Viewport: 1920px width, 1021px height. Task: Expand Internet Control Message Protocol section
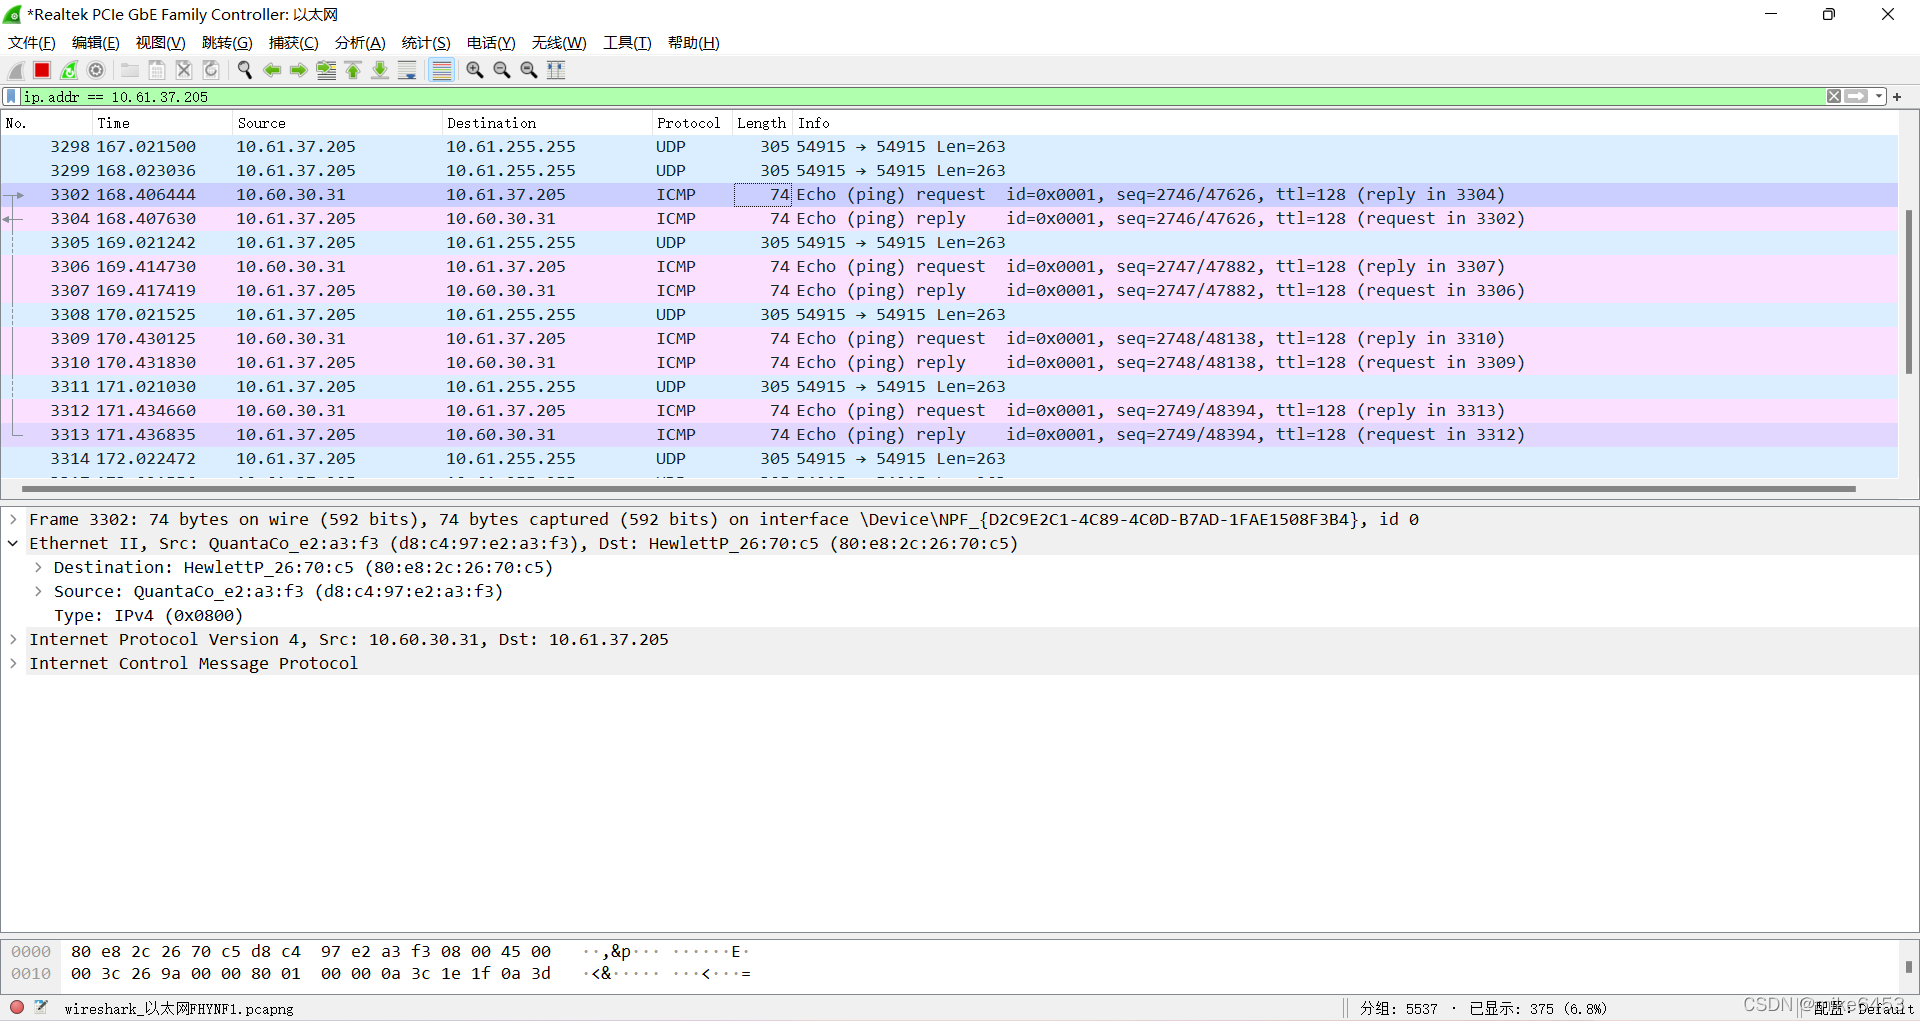[13, 664]
